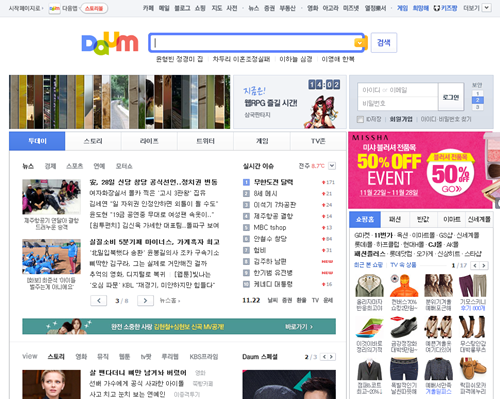The height and width of the screenshot is (399, 500).
Task: Open the 증권 link in top menu
Action: point(269,8)
